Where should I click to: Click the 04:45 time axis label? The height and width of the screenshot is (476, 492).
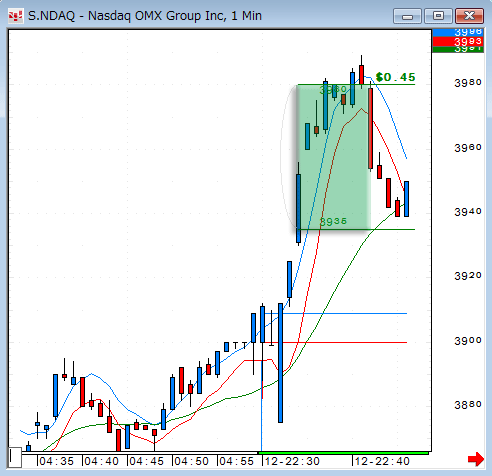pos(146,461)
